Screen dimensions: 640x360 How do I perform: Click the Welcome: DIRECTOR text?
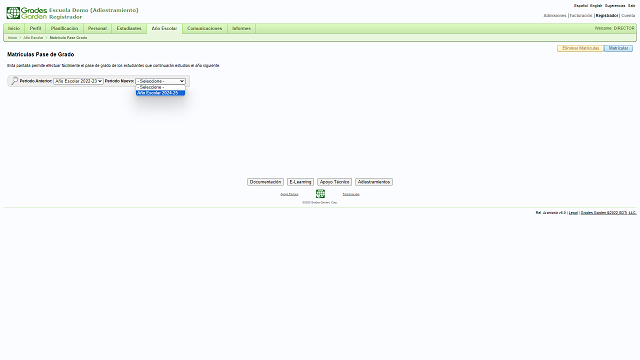[614, 28]
